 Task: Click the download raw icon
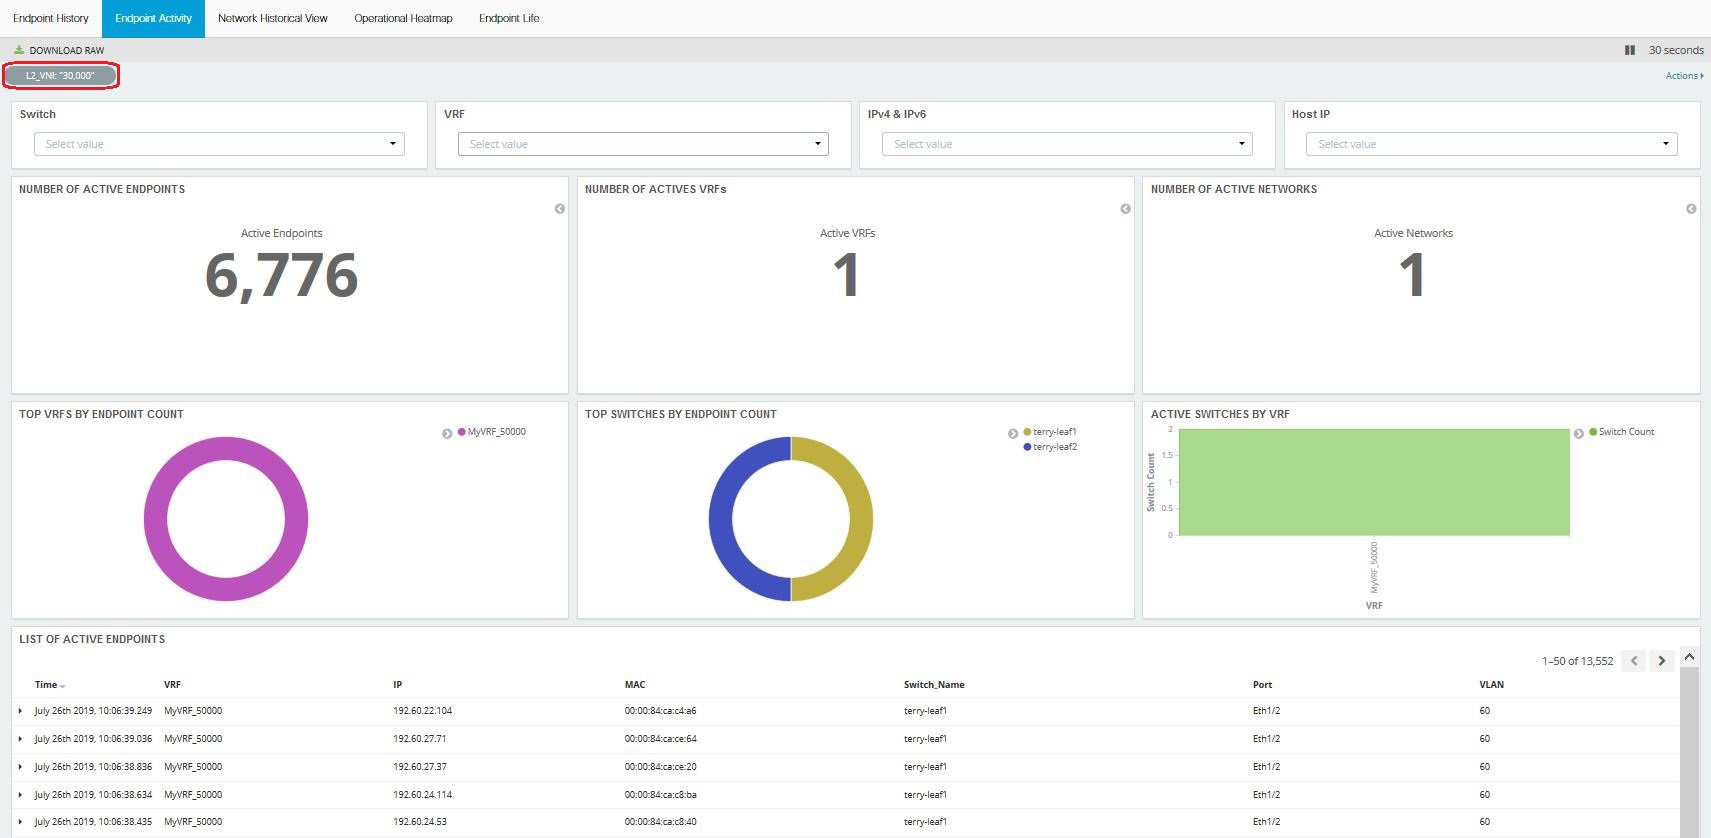19,50
